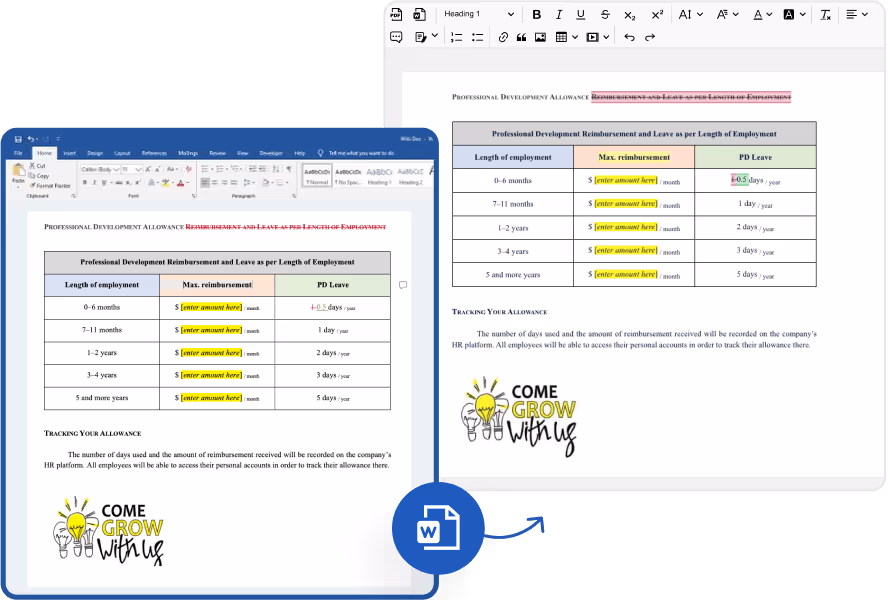Undo the last action in the editor
This screenshot has height=600, width=888.
coord(629,37)
